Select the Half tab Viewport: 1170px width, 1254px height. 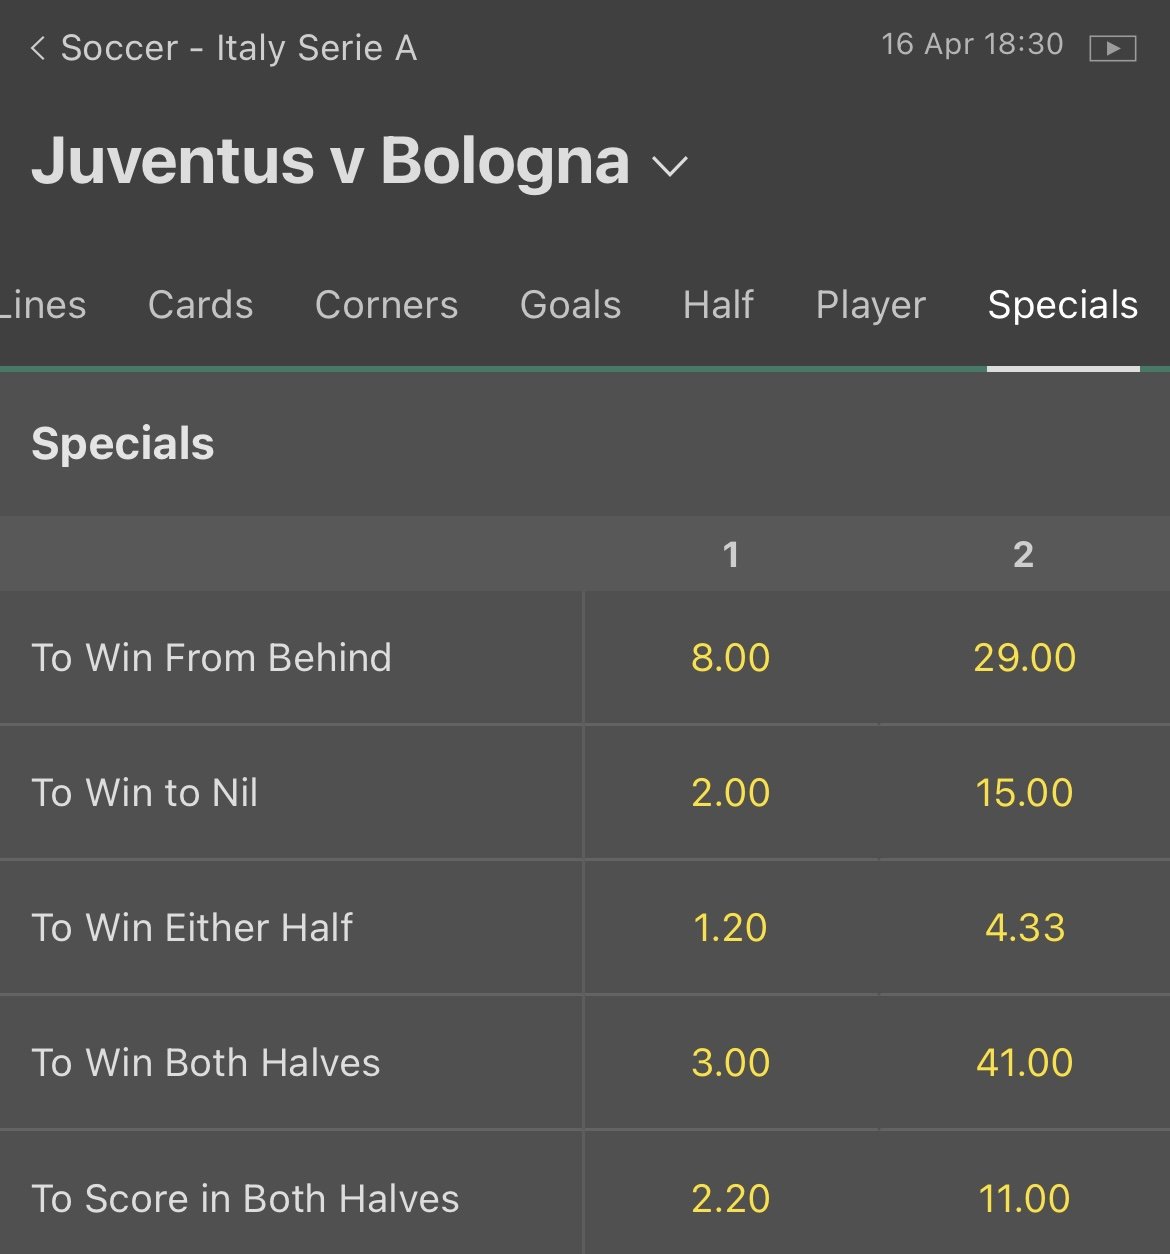(x=718, y=305)
